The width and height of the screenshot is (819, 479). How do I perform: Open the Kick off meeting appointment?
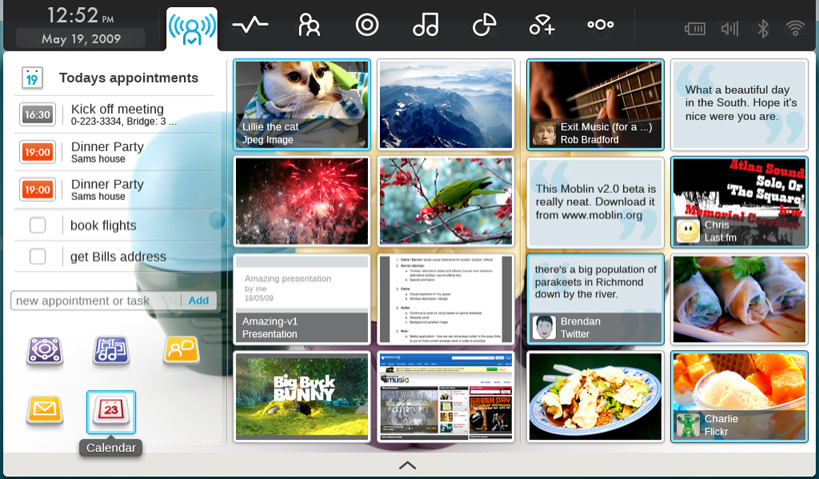click(x=117, y=114)
